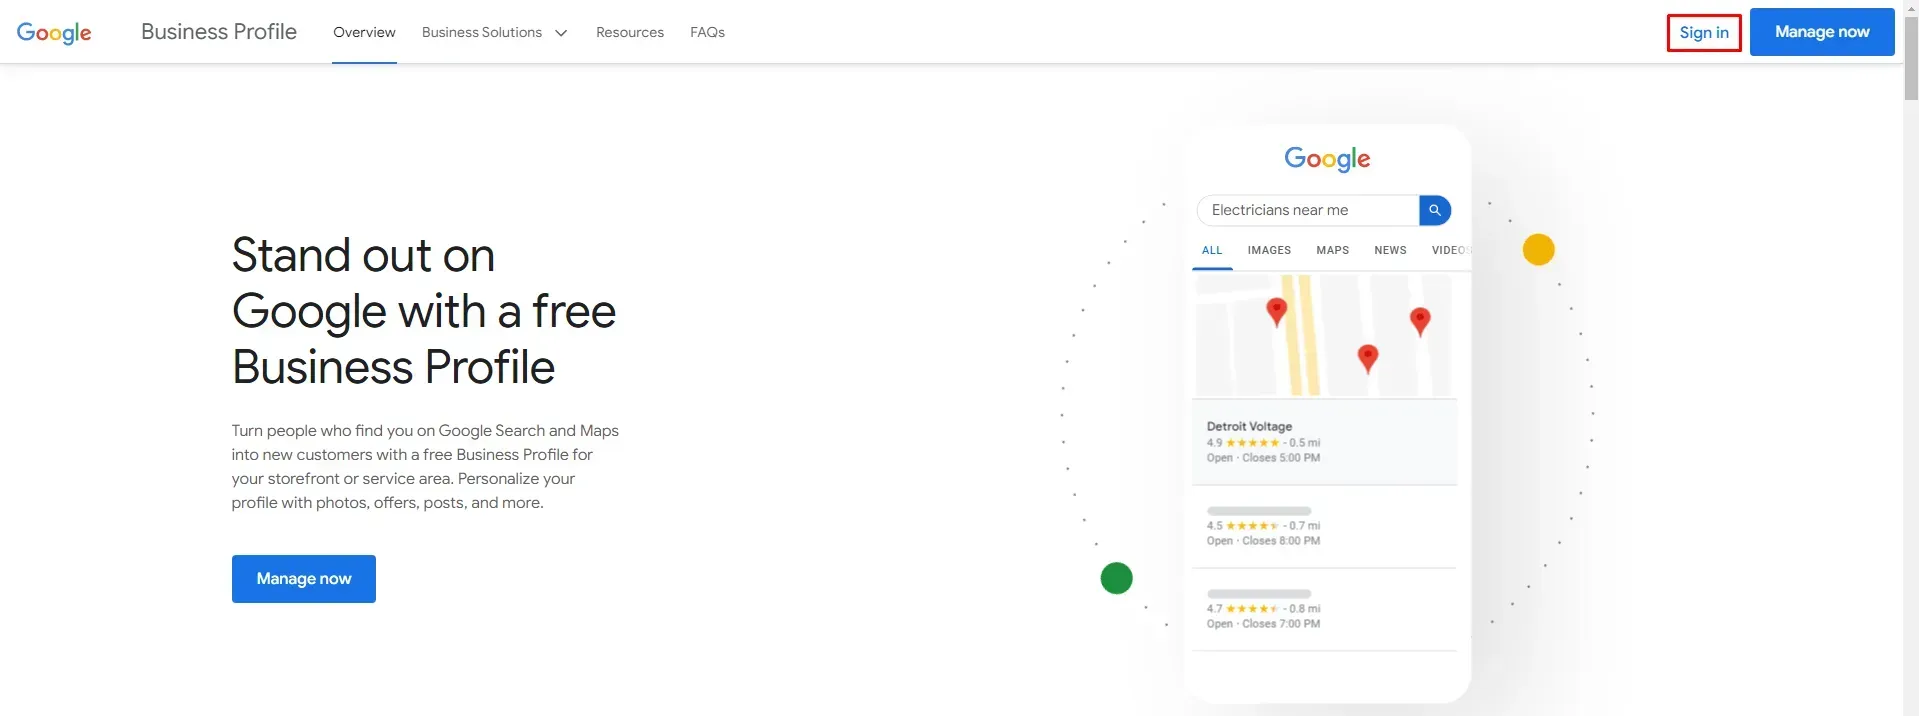Click Open Closes 7:00 PM text
Image resolution: width=1919 pixels, height=716 pixels.
click(1263, 624)
